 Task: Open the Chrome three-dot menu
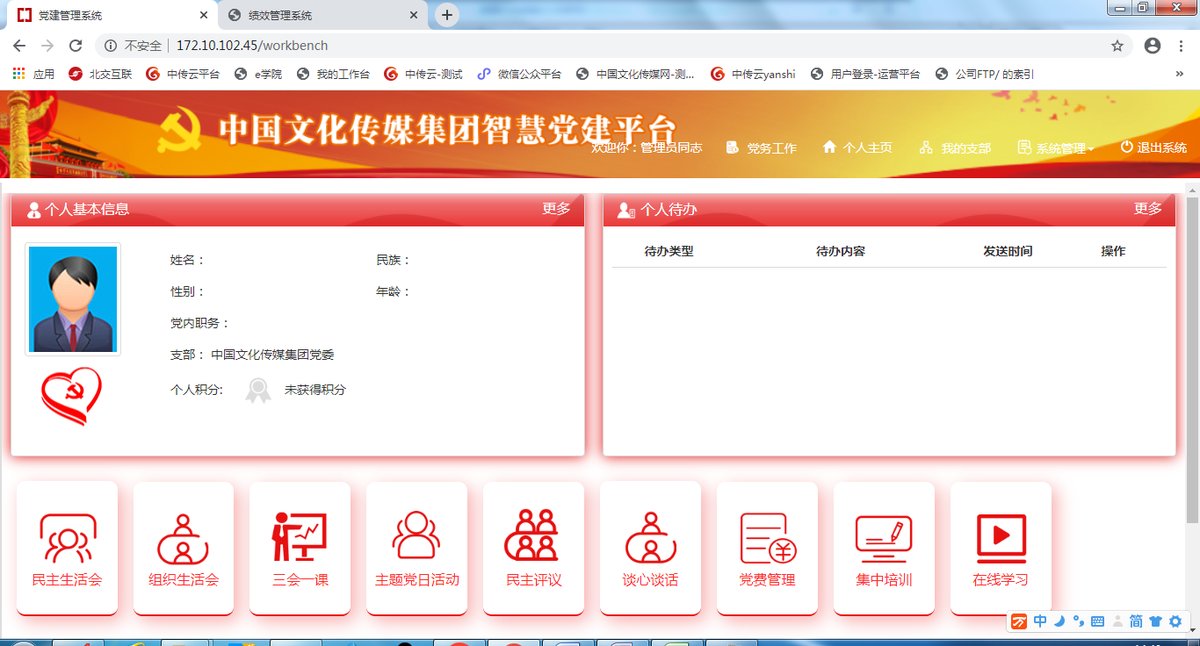click(1181, 46)
